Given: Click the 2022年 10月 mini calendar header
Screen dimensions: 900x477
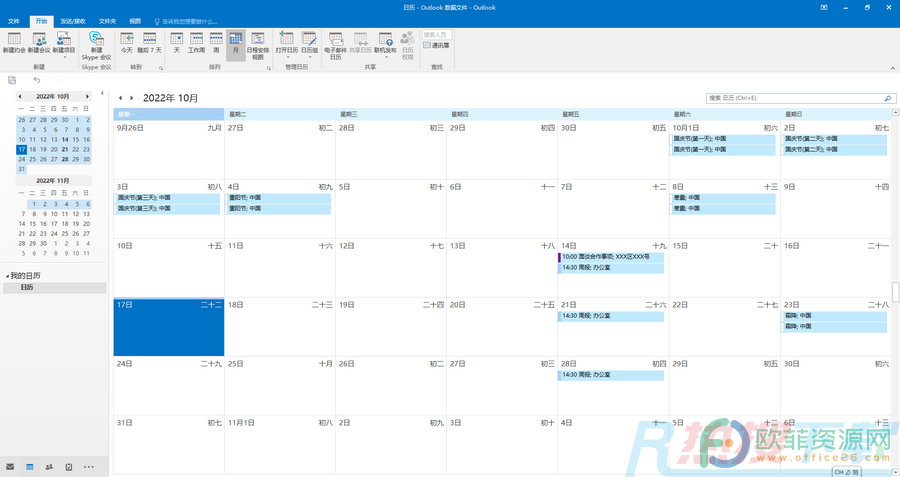Looking at the screenshot, I should [53, 96].
